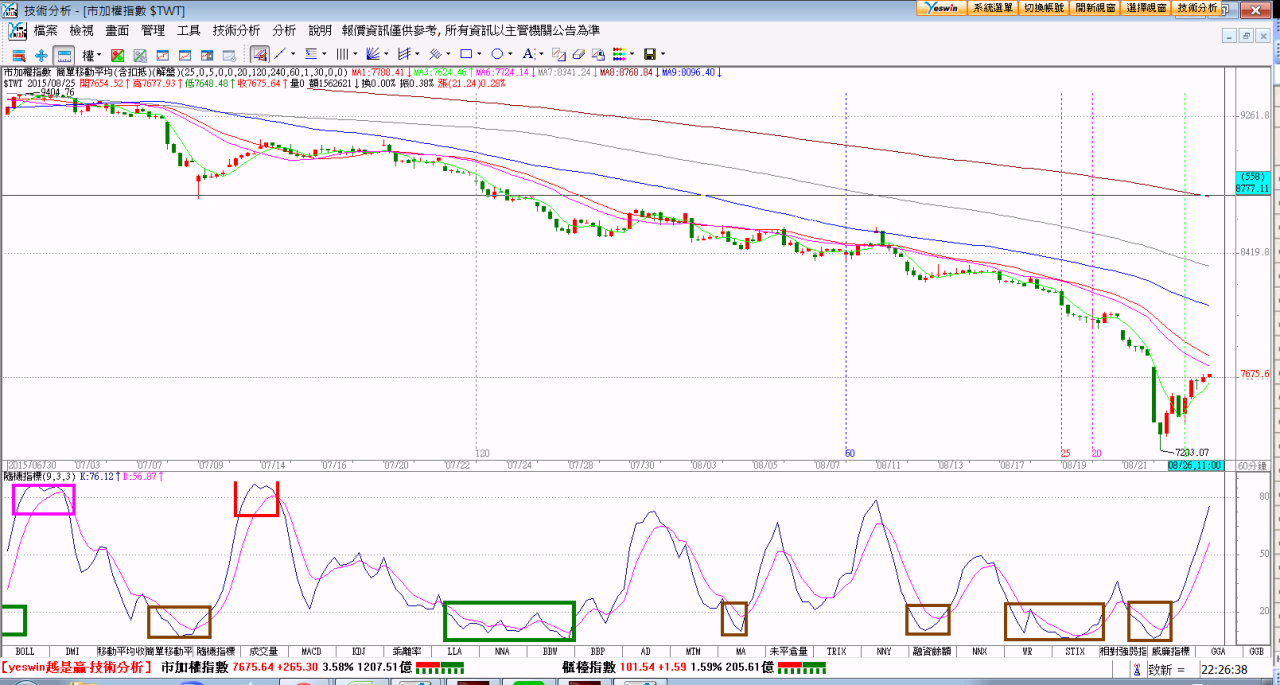Expand the text tool A dropdown arrow
This screenshot has width=1280, height=685.
(541, 54)
